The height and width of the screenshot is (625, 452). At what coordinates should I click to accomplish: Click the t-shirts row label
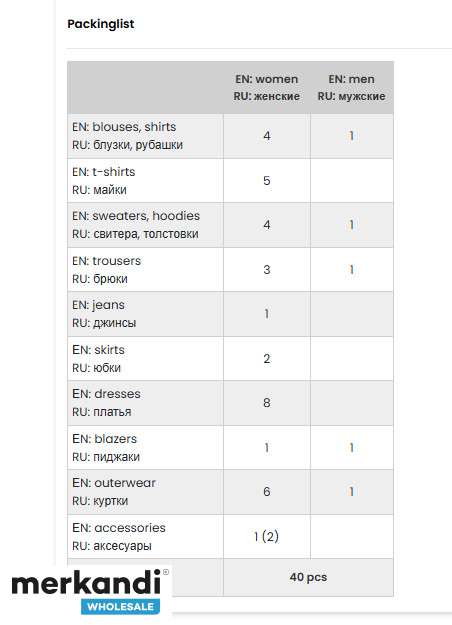(x=104, y=181)
